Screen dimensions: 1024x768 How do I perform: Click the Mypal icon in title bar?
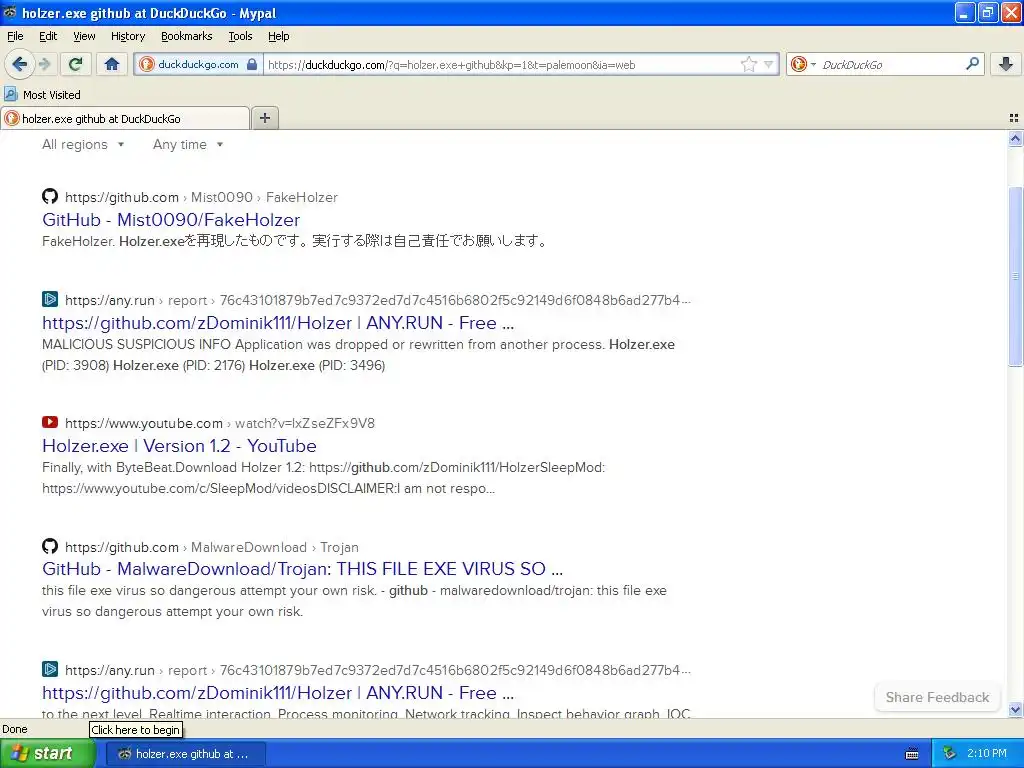click(x=10, y=12)
